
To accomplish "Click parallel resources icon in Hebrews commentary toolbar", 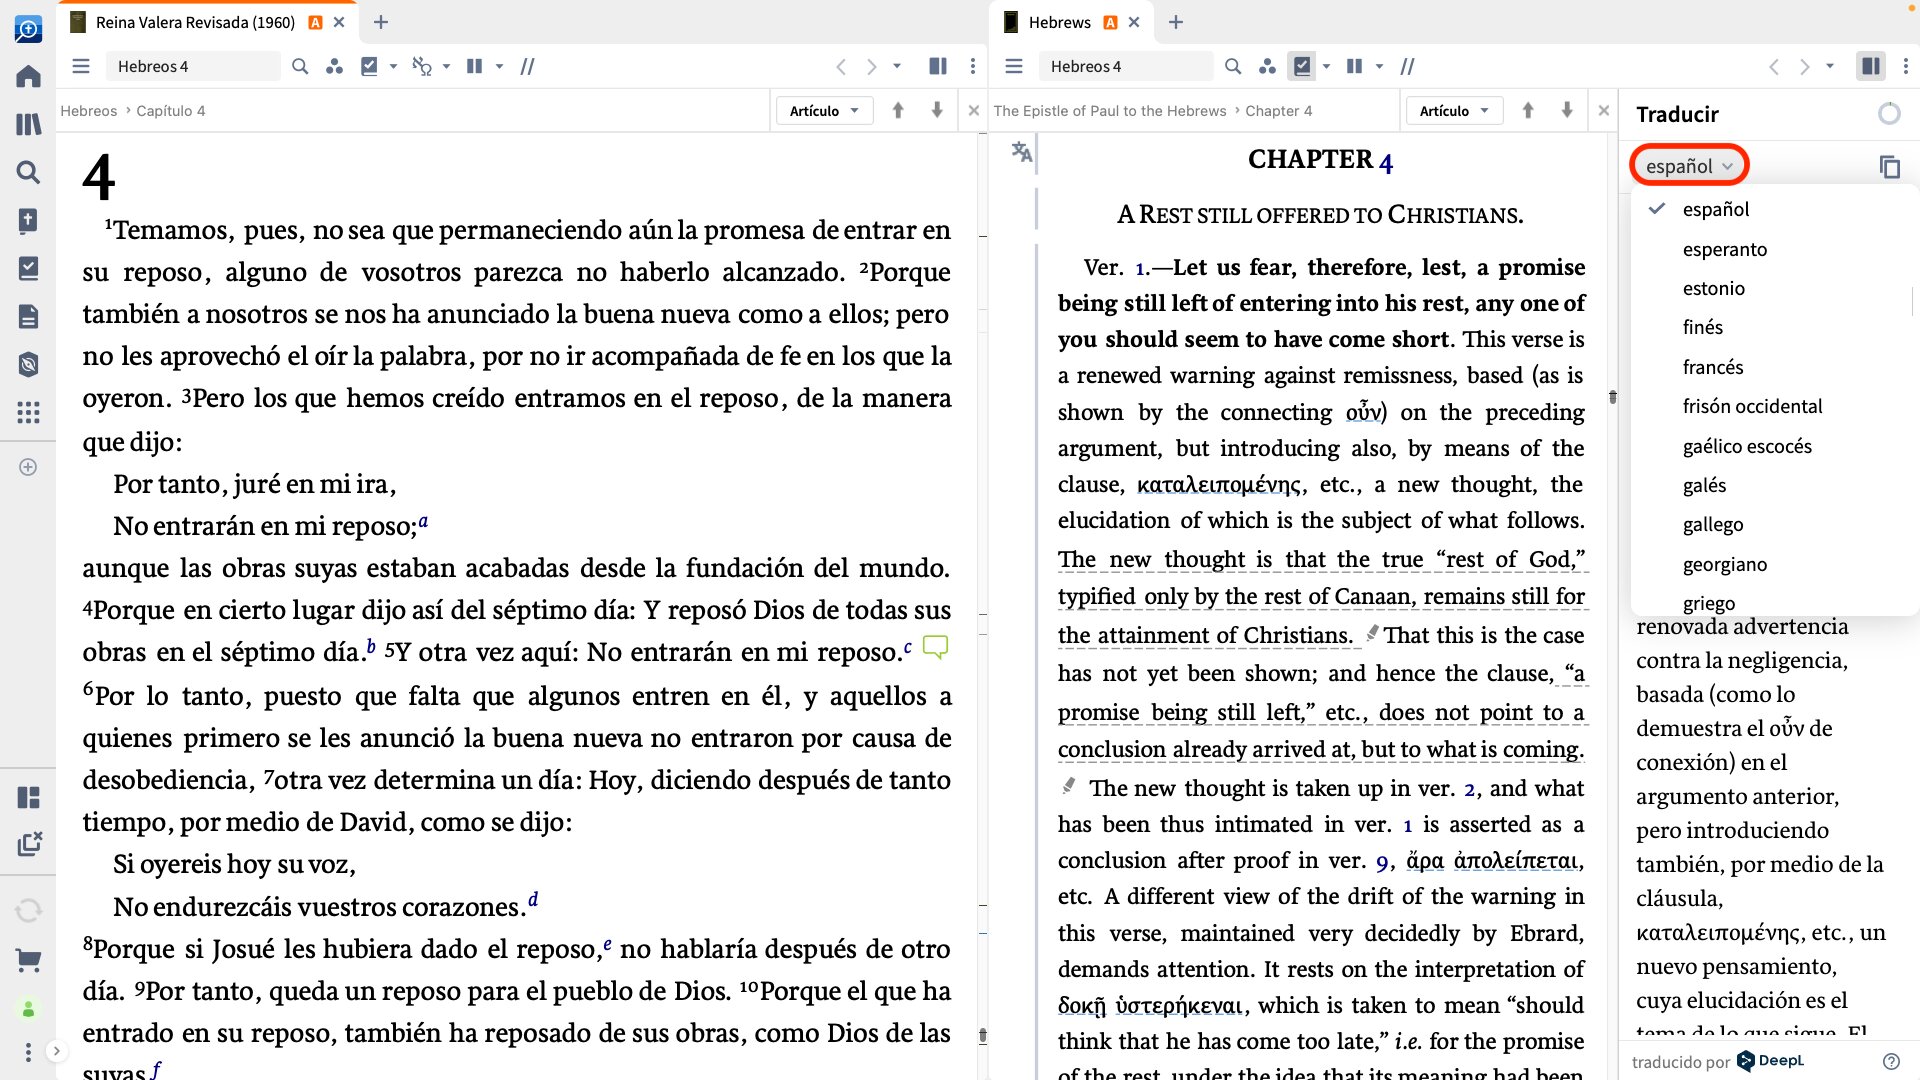I will (1267, 66).
